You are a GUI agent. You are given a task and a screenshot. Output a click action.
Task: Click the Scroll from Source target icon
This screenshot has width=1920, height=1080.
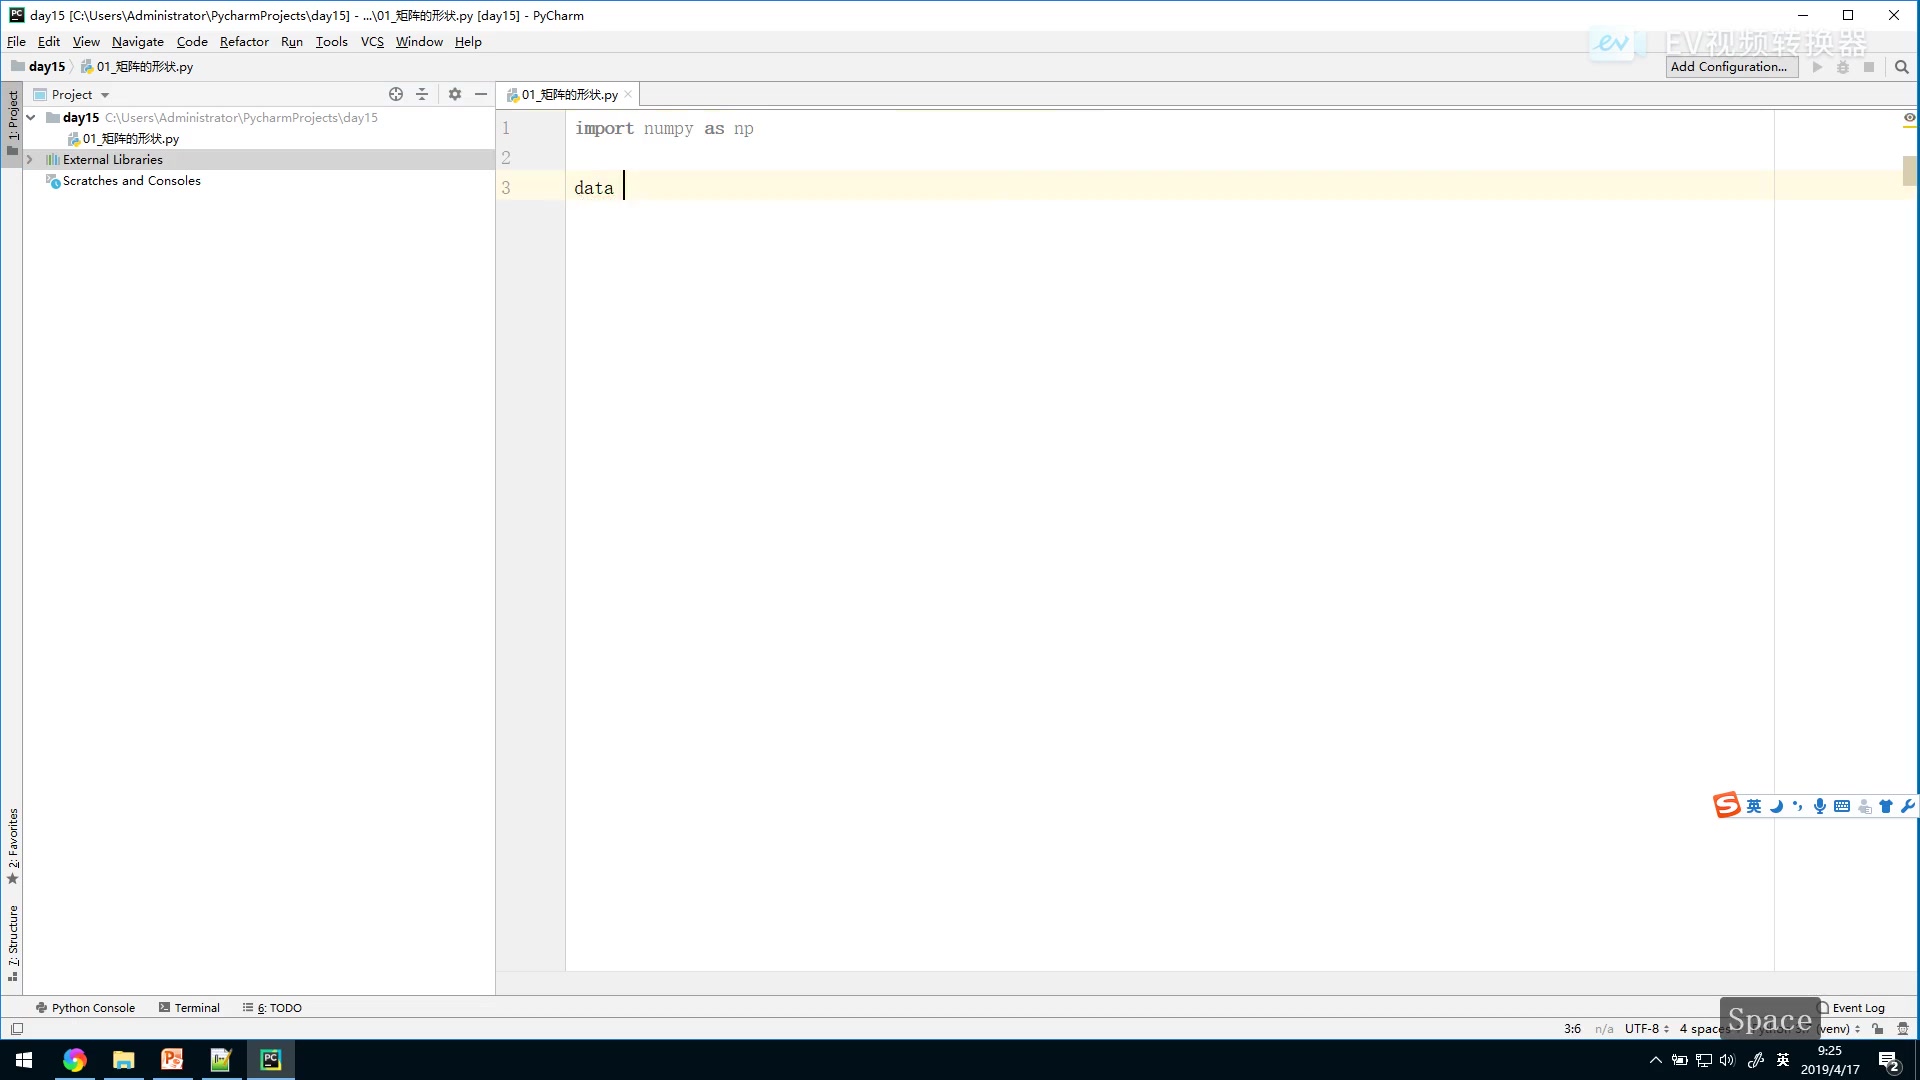click(x=396, y=94)
